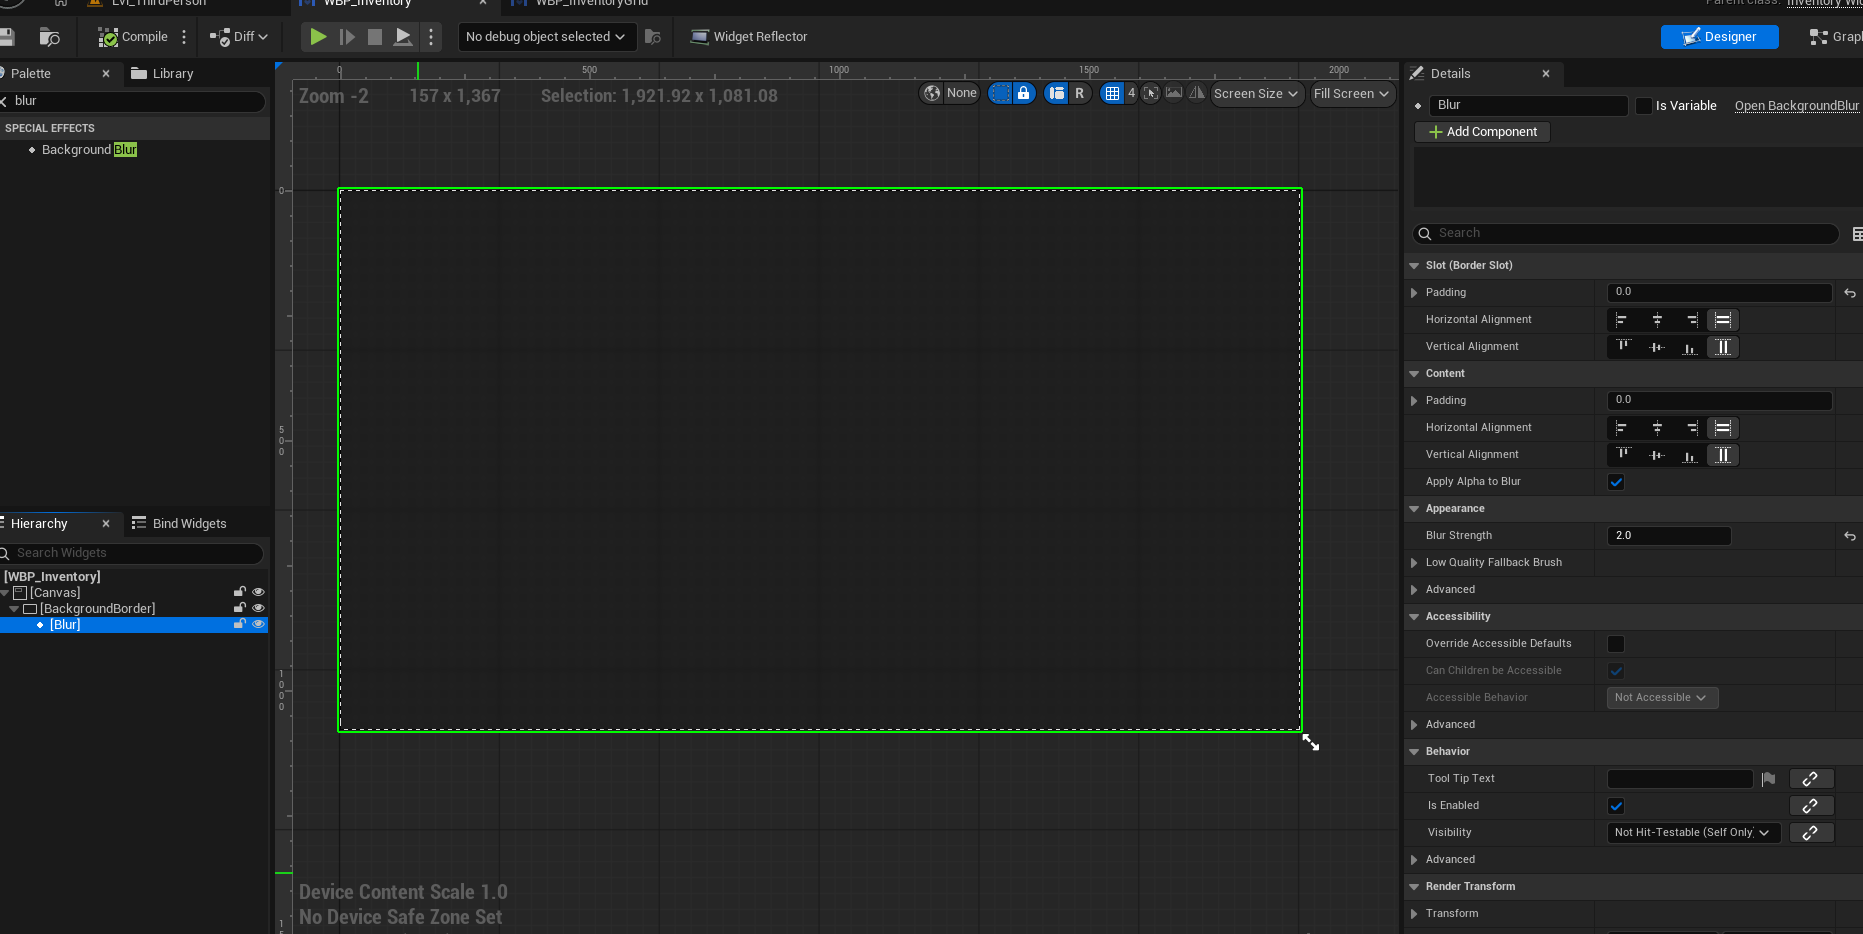
Task: Toggle Apply Alpha to Blur checkbox
Action: [1616, 482]
